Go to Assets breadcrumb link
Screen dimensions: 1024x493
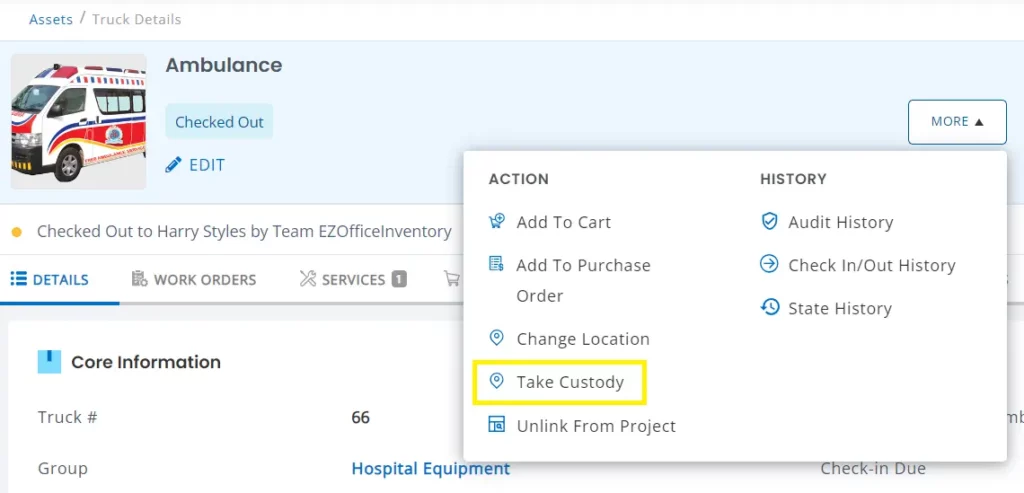pyautogui.click(x=51, y=19)
